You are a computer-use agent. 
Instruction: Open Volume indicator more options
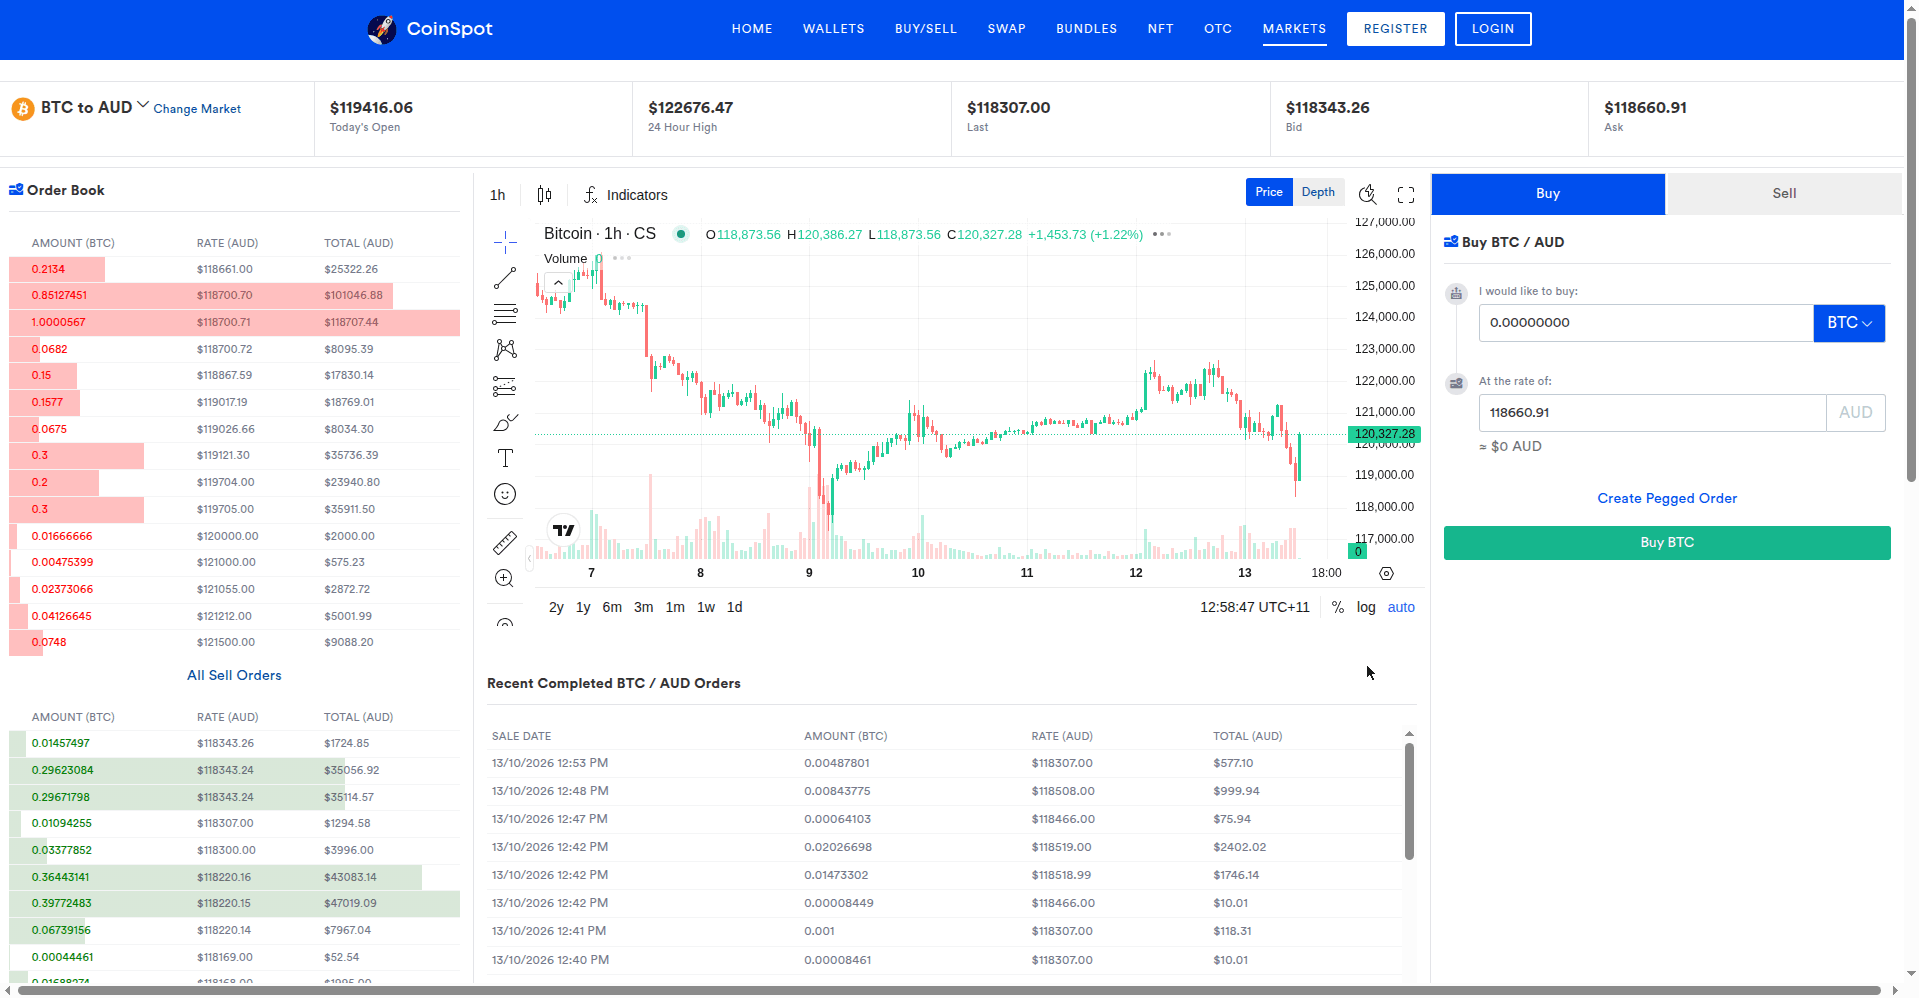(622, 258)
